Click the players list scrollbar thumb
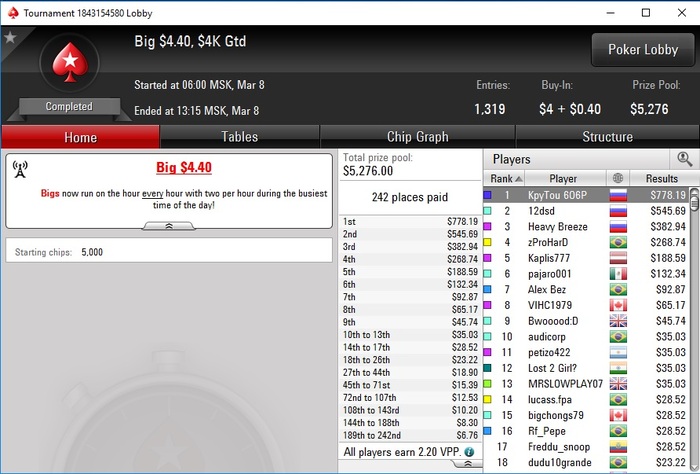 694,199
